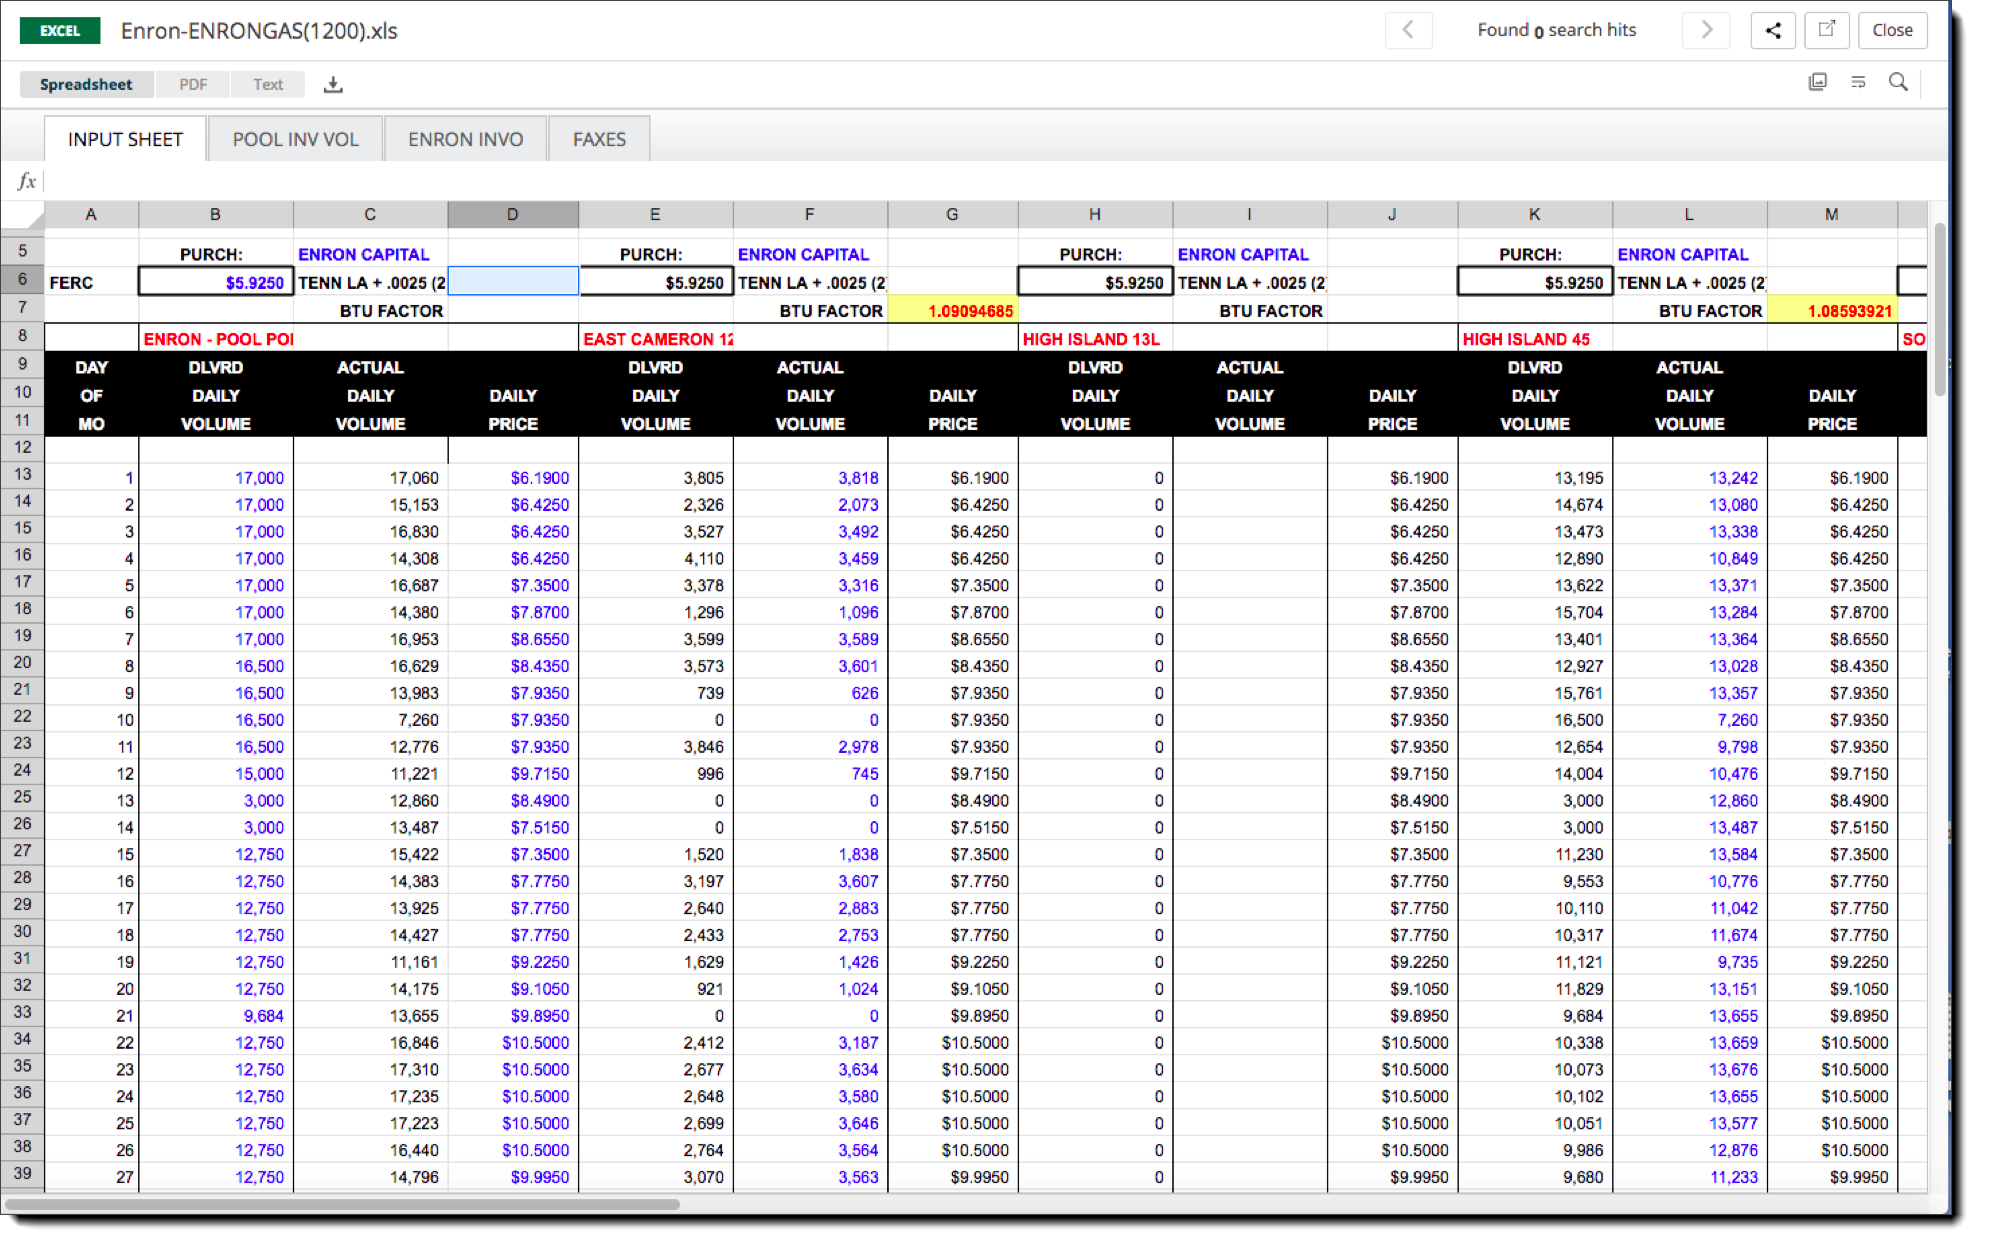The height and width of the screenshot is (1255, 1992).
Task: Open document in new window icon
Action: [1826, 30]
